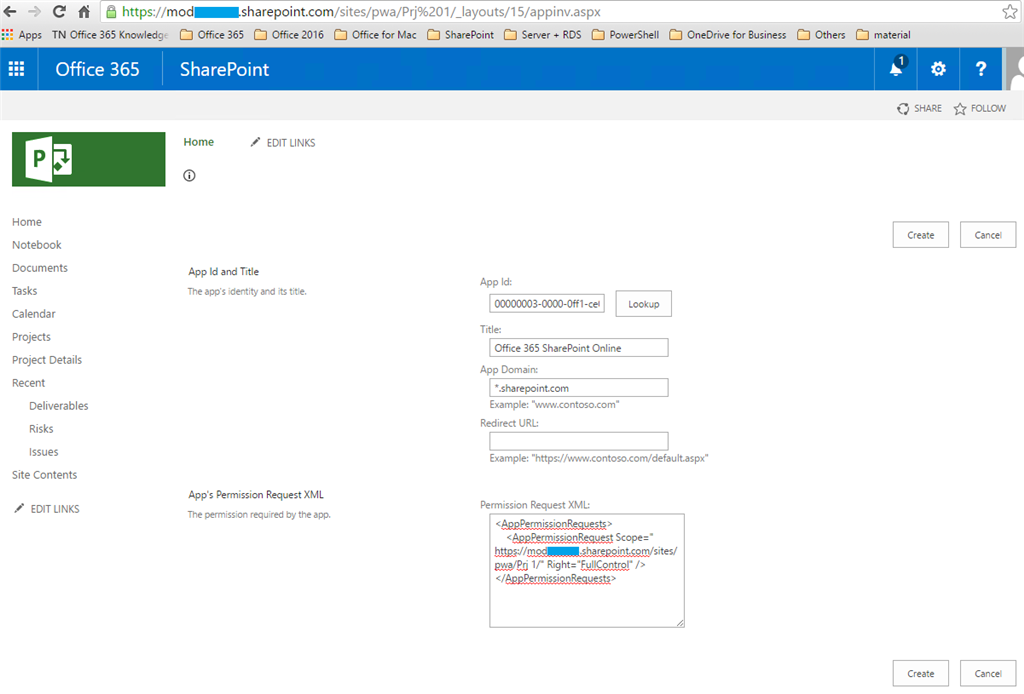Open the Office 365 bookmark folder
1024x694 pixels.
(x=212, y=35)
